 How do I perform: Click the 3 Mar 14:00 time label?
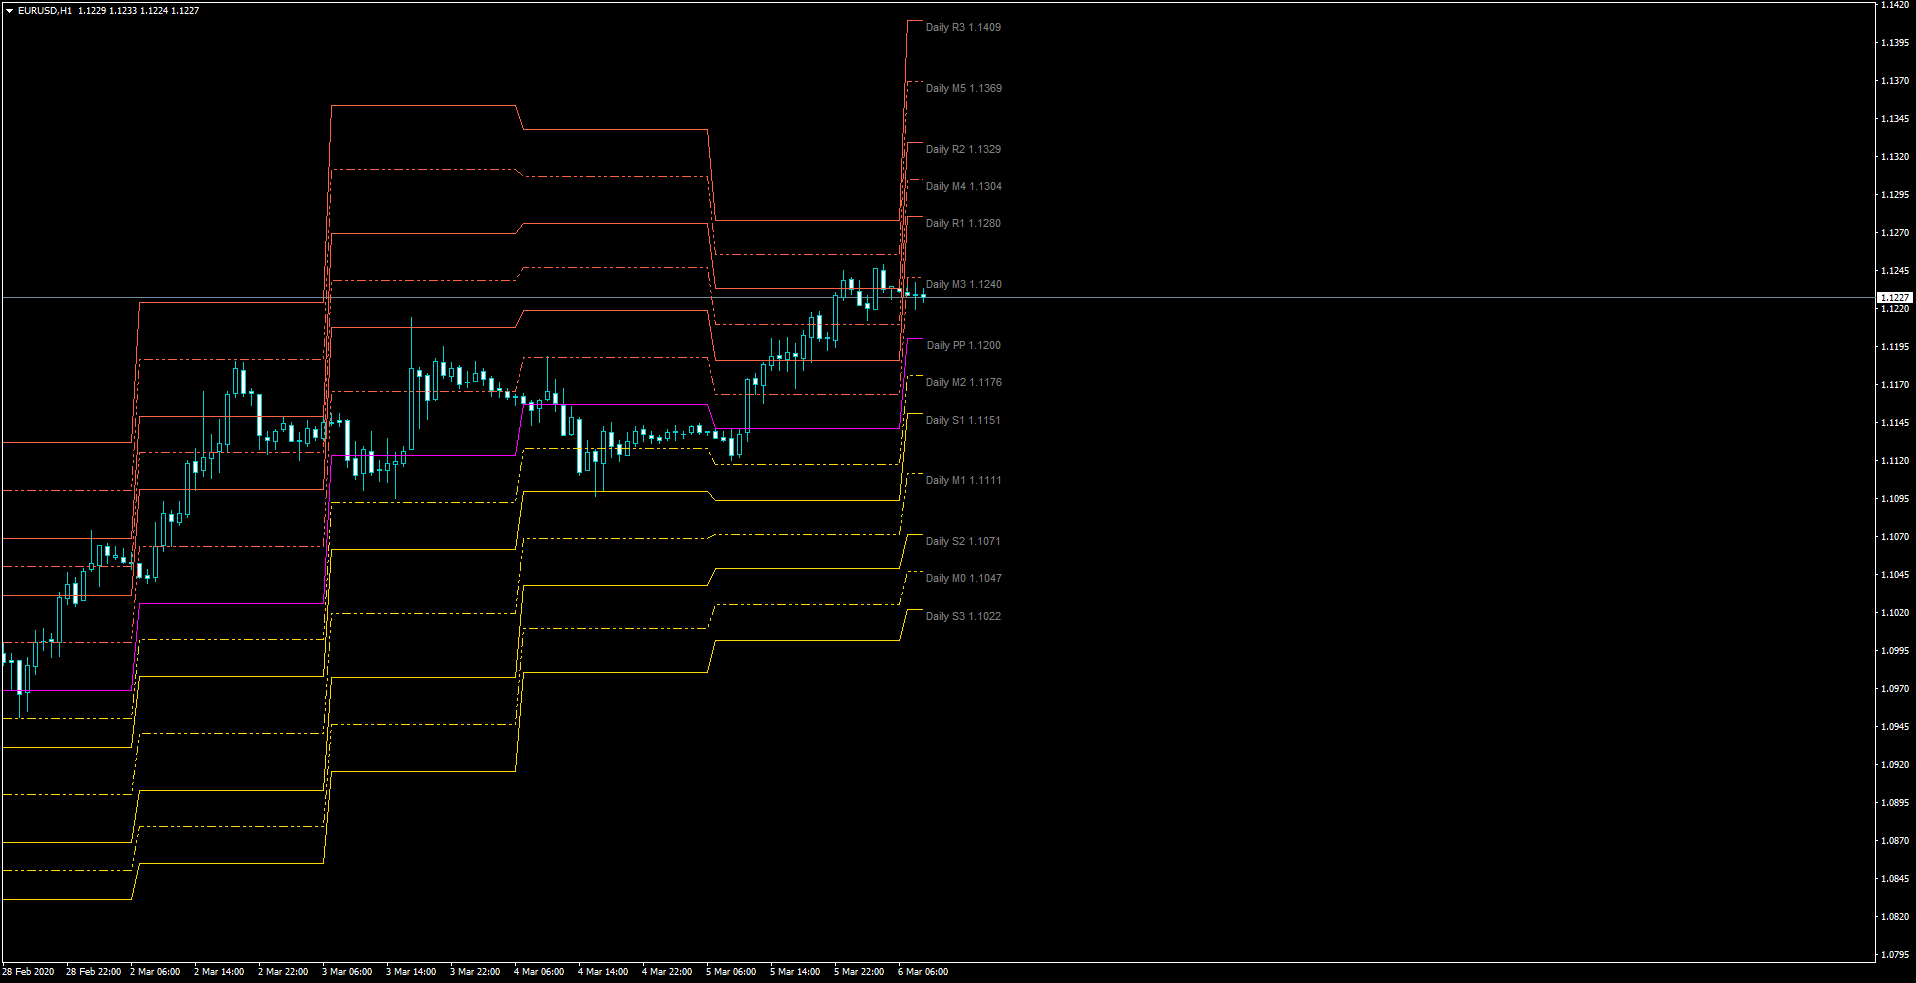(411, 971)
